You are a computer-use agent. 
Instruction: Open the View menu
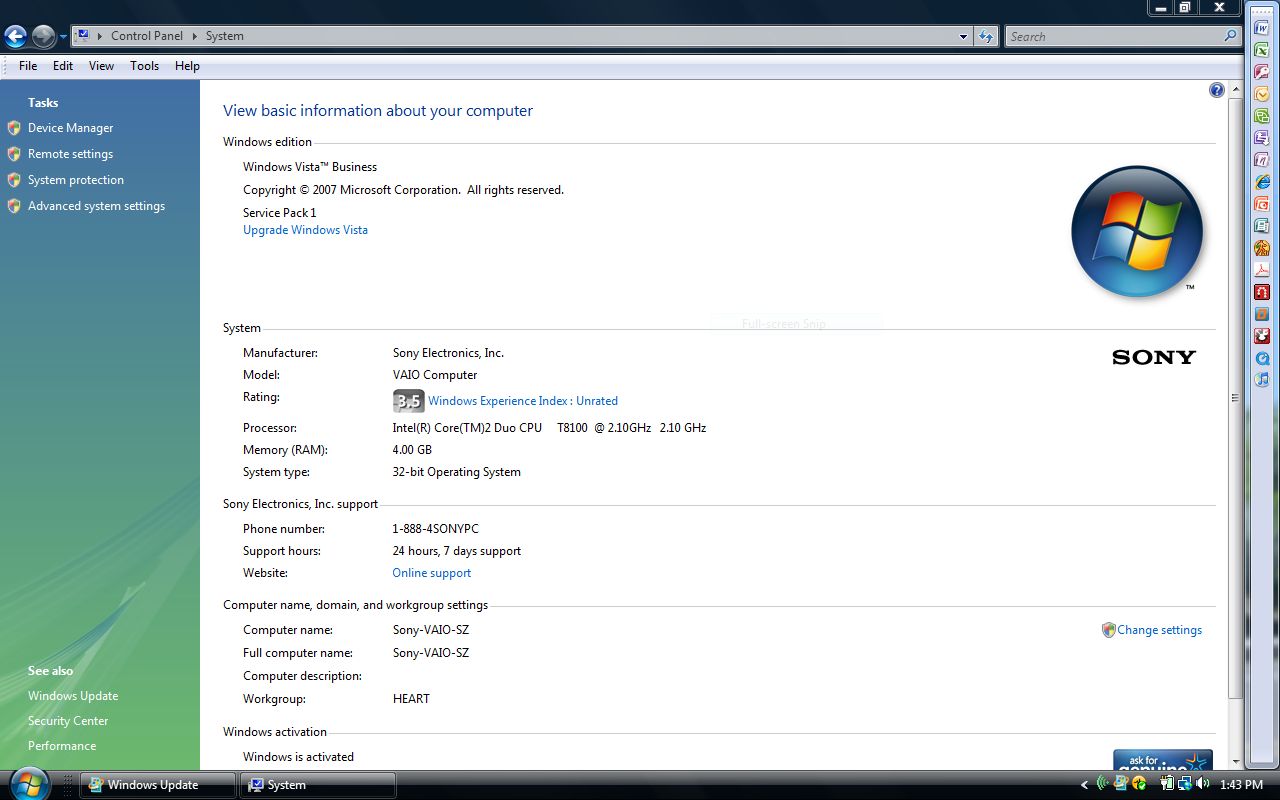[x=101, y=66]
